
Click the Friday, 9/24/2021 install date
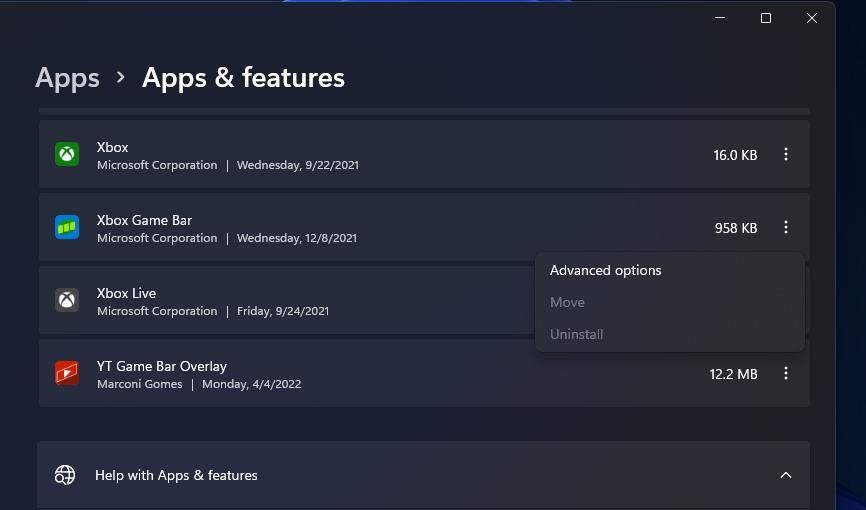(x=283, y=311)
